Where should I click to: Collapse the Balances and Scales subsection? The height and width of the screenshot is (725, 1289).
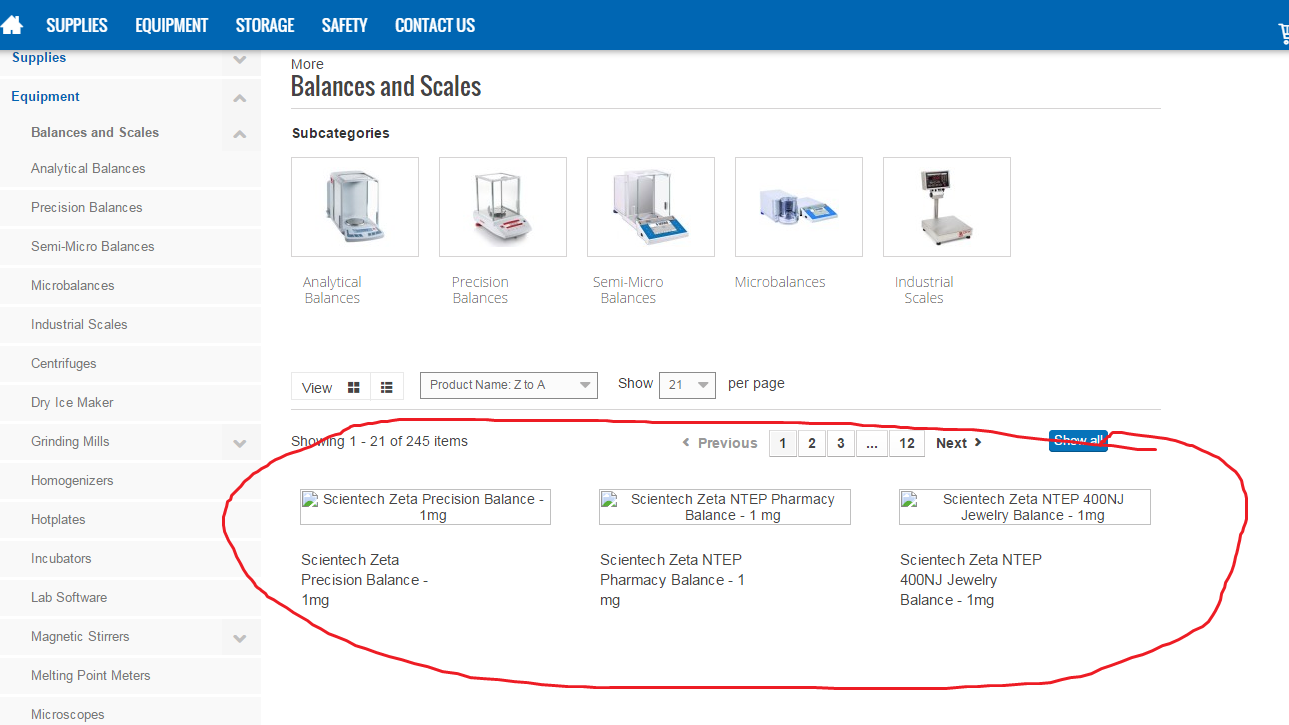[x=240, y=134]
